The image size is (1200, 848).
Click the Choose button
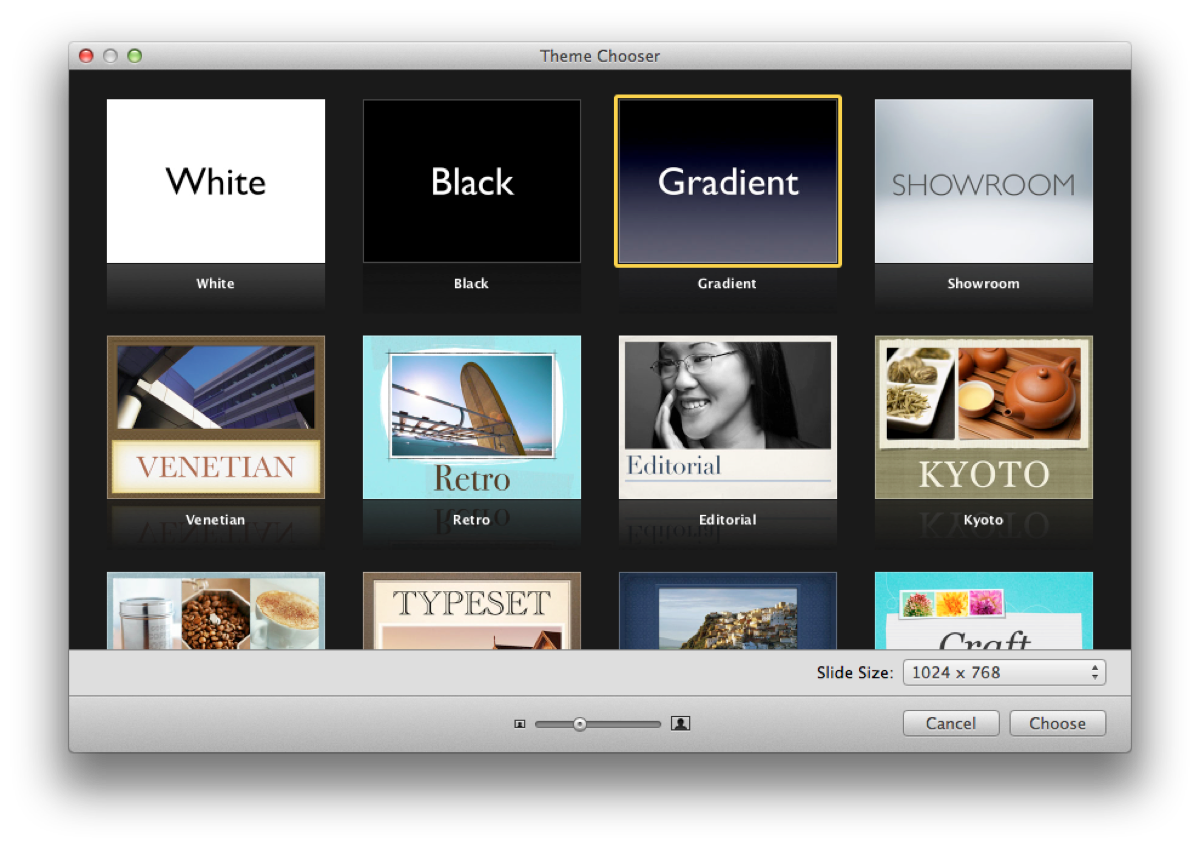[1057, 723]
